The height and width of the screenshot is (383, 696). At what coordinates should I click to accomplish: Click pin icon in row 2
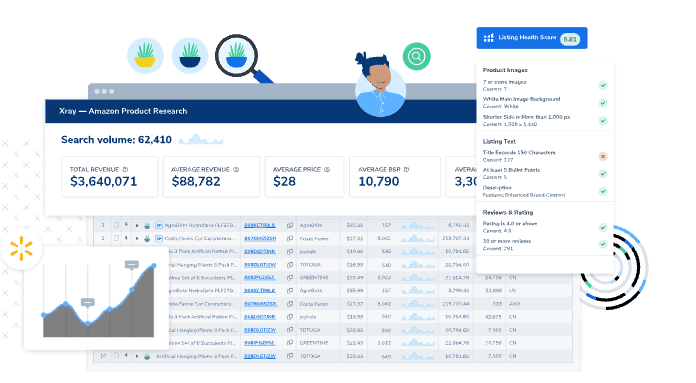[x=127, y=238]
